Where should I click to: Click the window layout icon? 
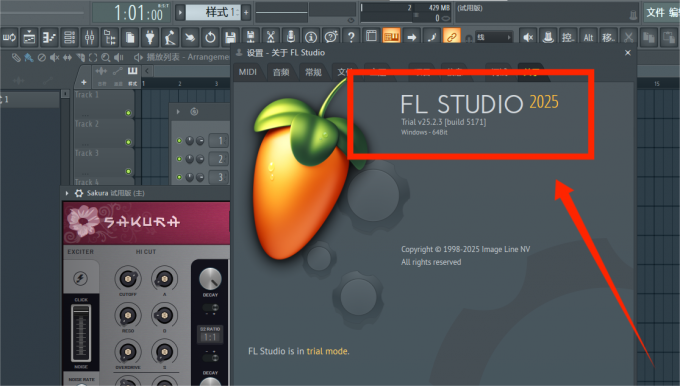(x=371, y=36)
